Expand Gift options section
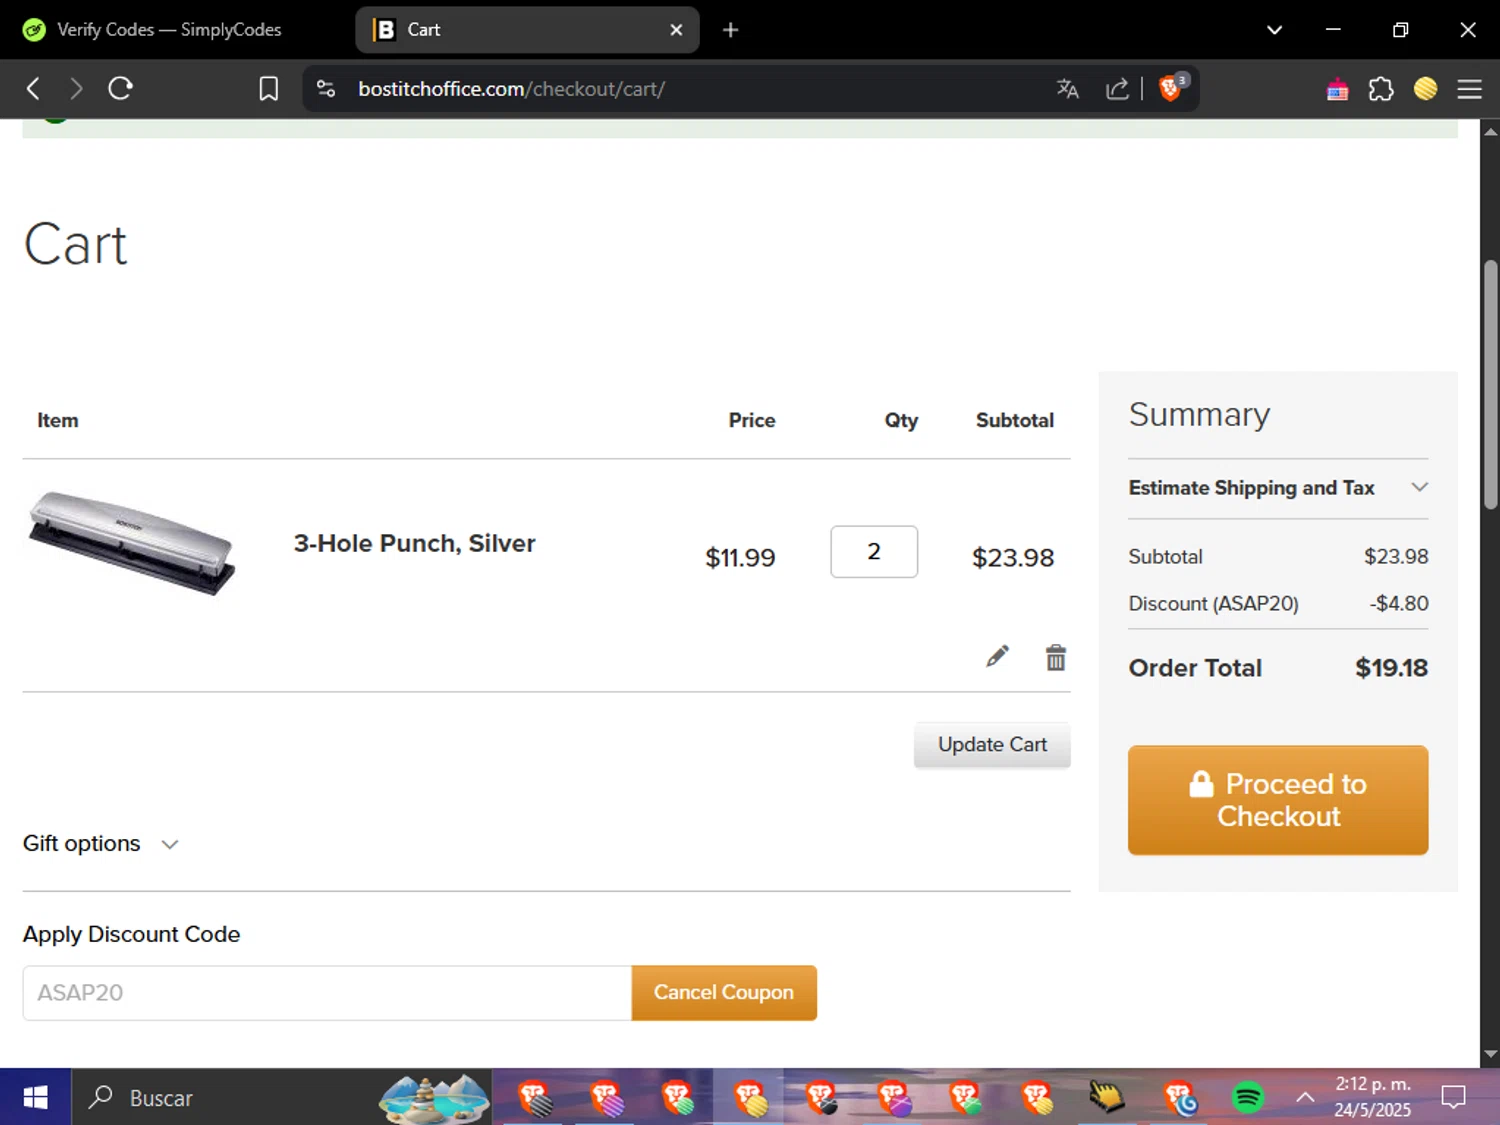Screen dimensions: 1500x1125 click(100, 844)
